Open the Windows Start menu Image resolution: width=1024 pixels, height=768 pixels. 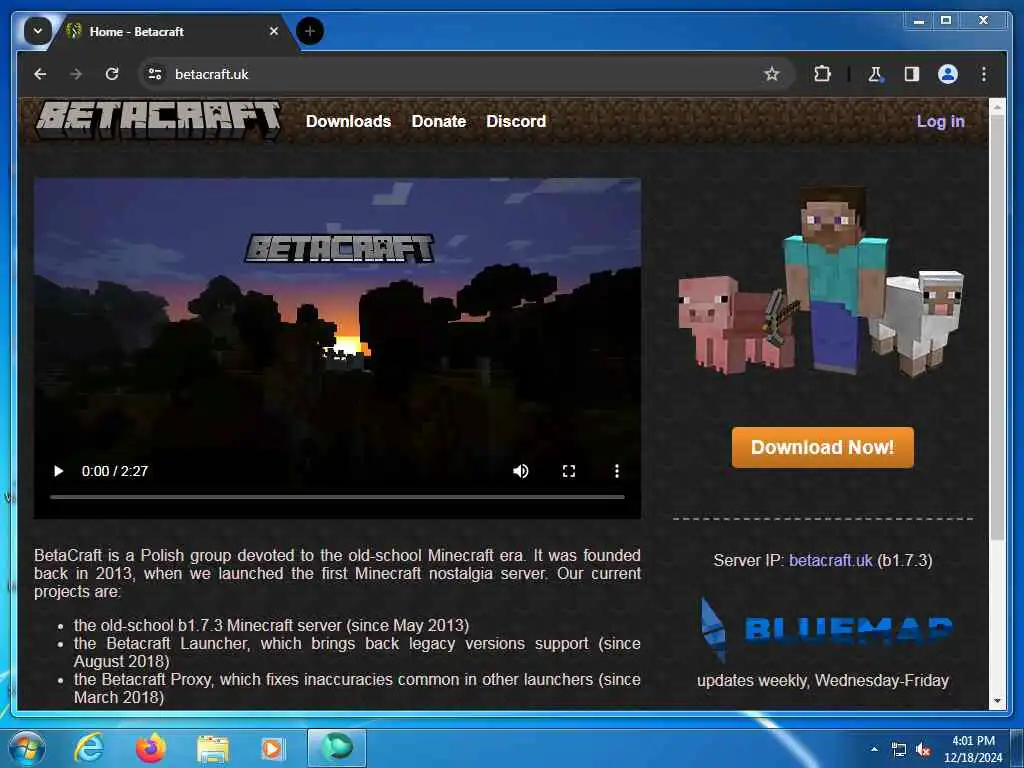coord(27,748)
